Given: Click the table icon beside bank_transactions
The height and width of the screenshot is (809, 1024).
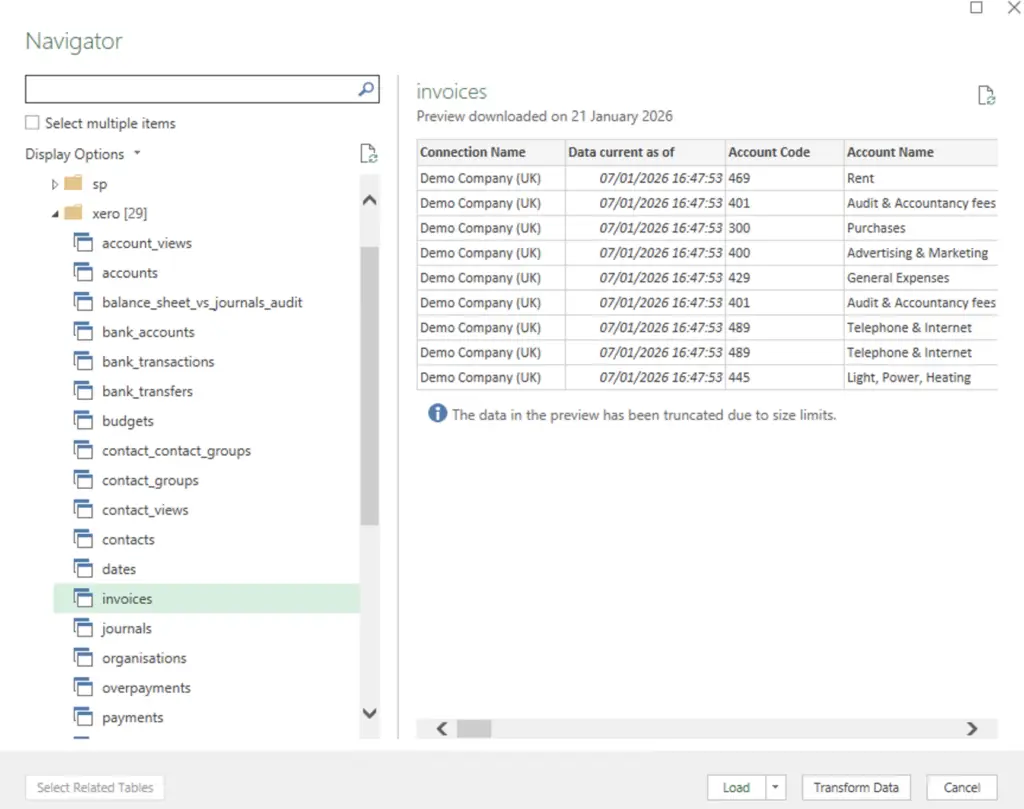Looking at the screenshot, I should pyautogui.click(x=83, y=361).
